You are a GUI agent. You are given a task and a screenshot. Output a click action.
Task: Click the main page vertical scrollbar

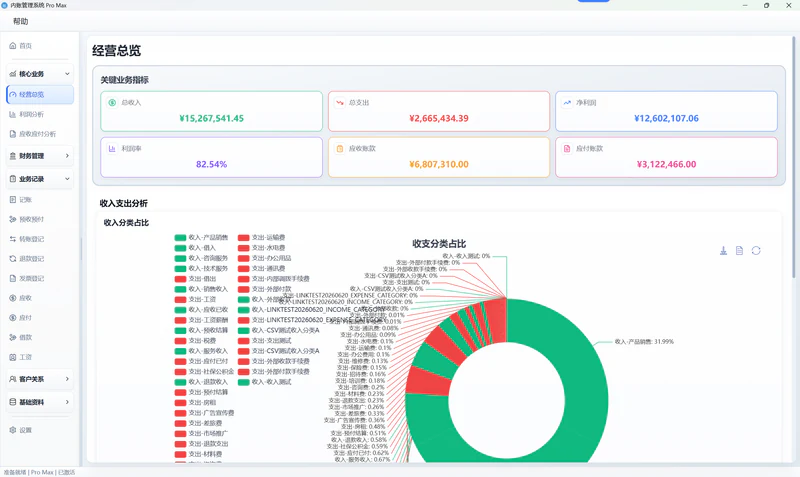[x=793, y=158]
